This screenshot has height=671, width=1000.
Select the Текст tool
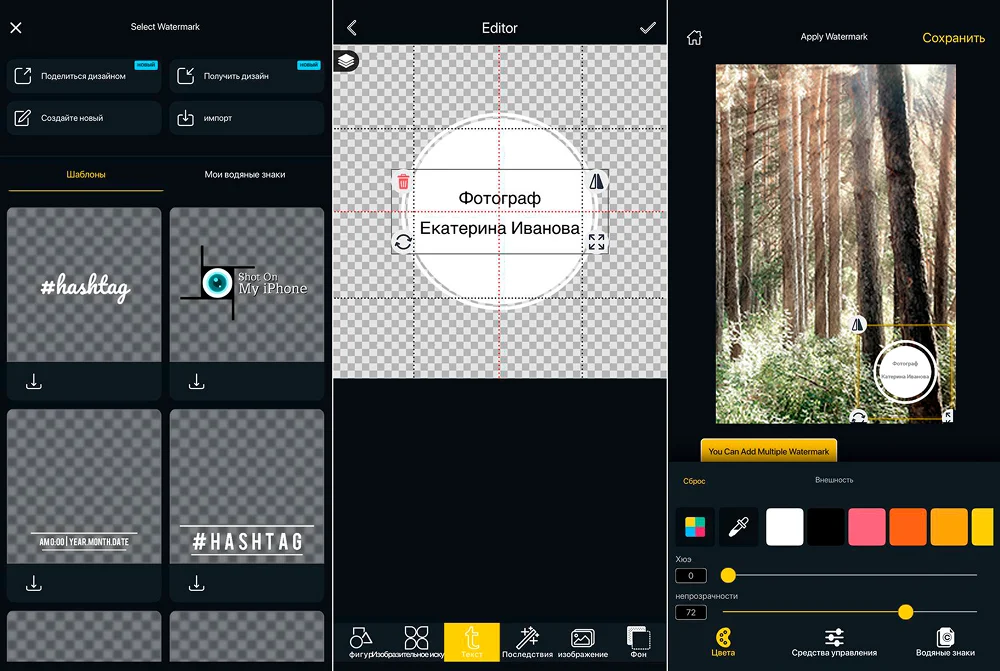tap(472, 642)
